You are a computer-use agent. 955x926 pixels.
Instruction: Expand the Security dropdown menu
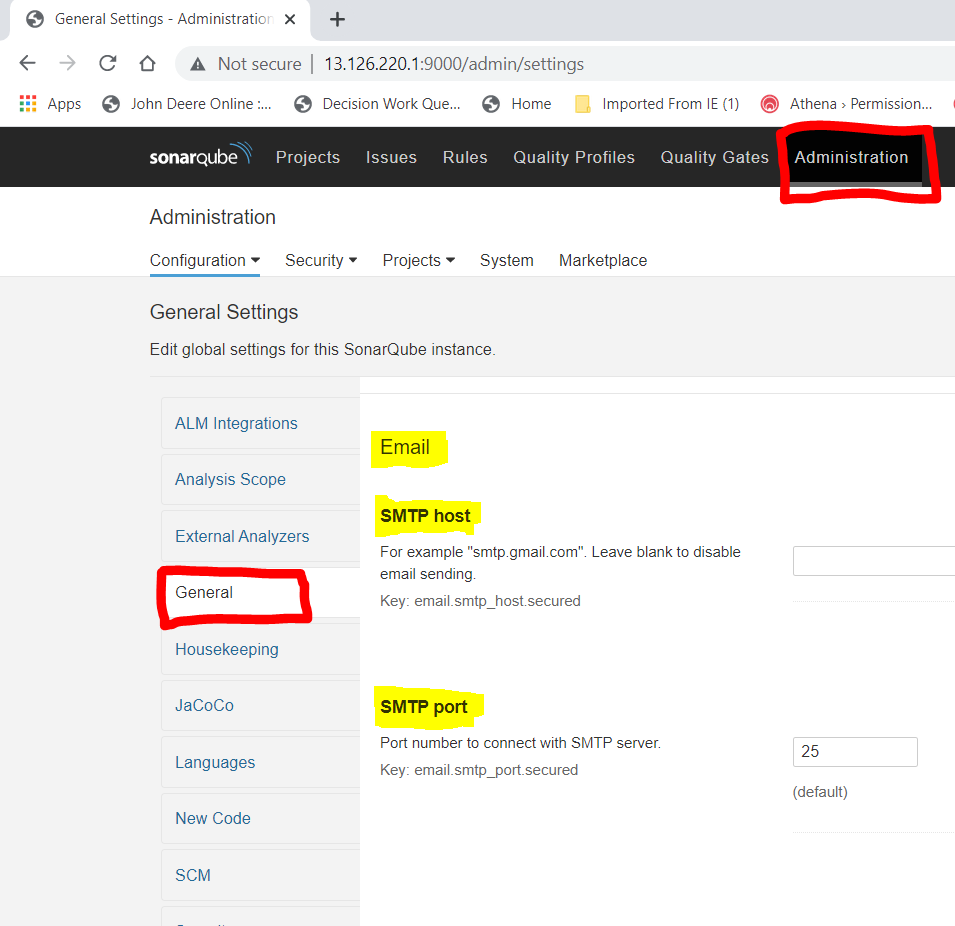point(320,260)
